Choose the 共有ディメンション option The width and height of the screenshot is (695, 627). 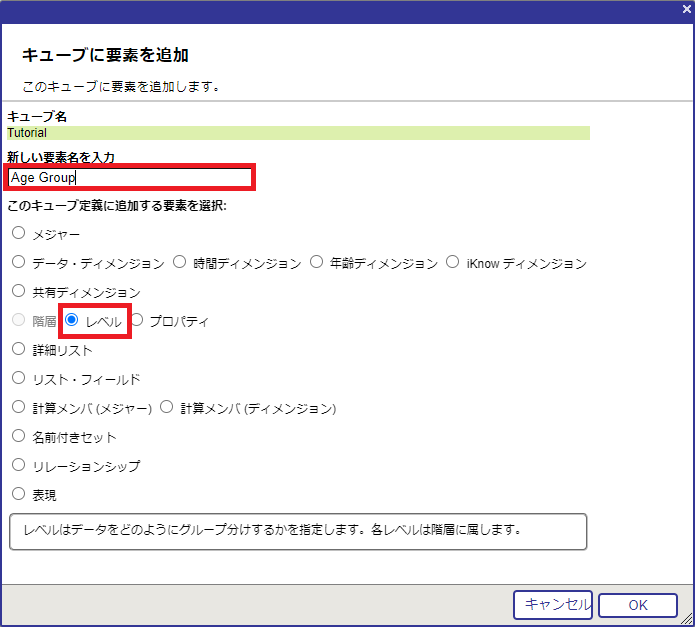18,292
